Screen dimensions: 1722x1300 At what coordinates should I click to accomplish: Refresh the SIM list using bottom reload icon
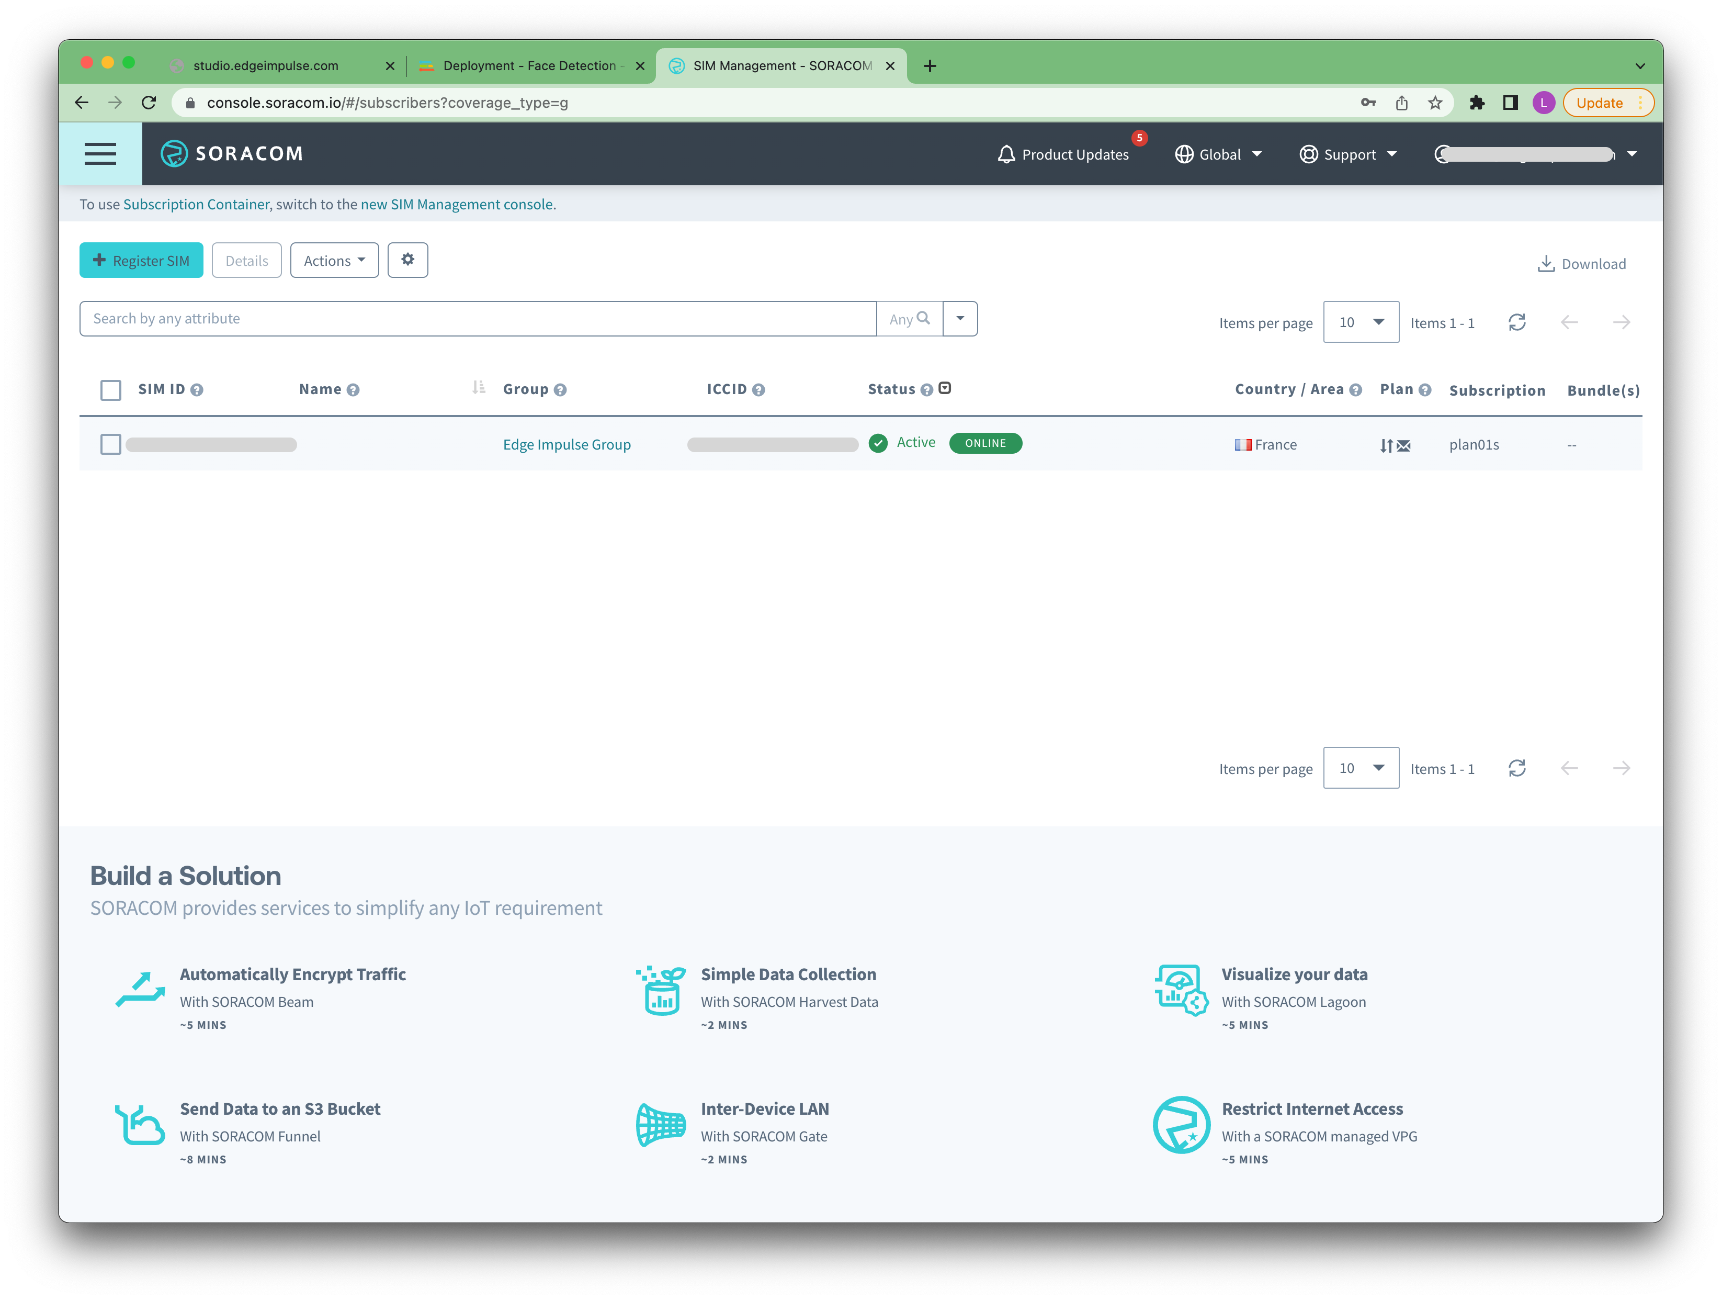tap(1517, 768)
